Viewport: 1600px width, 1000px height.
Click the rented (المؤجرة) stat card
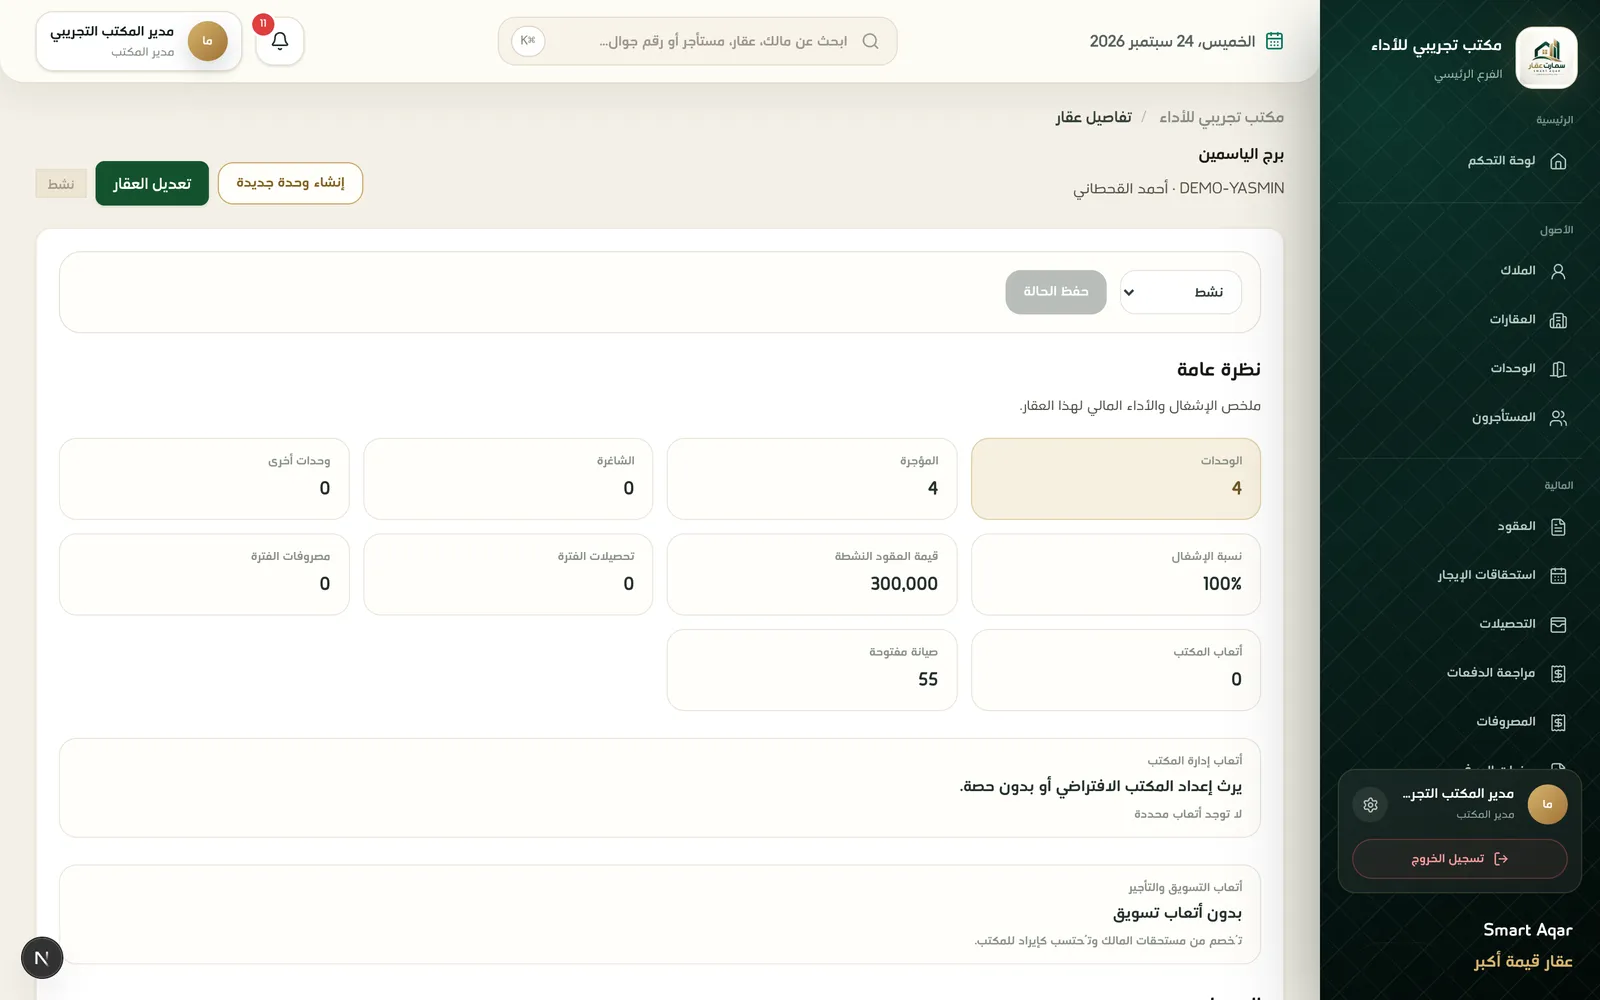[812, 479]
